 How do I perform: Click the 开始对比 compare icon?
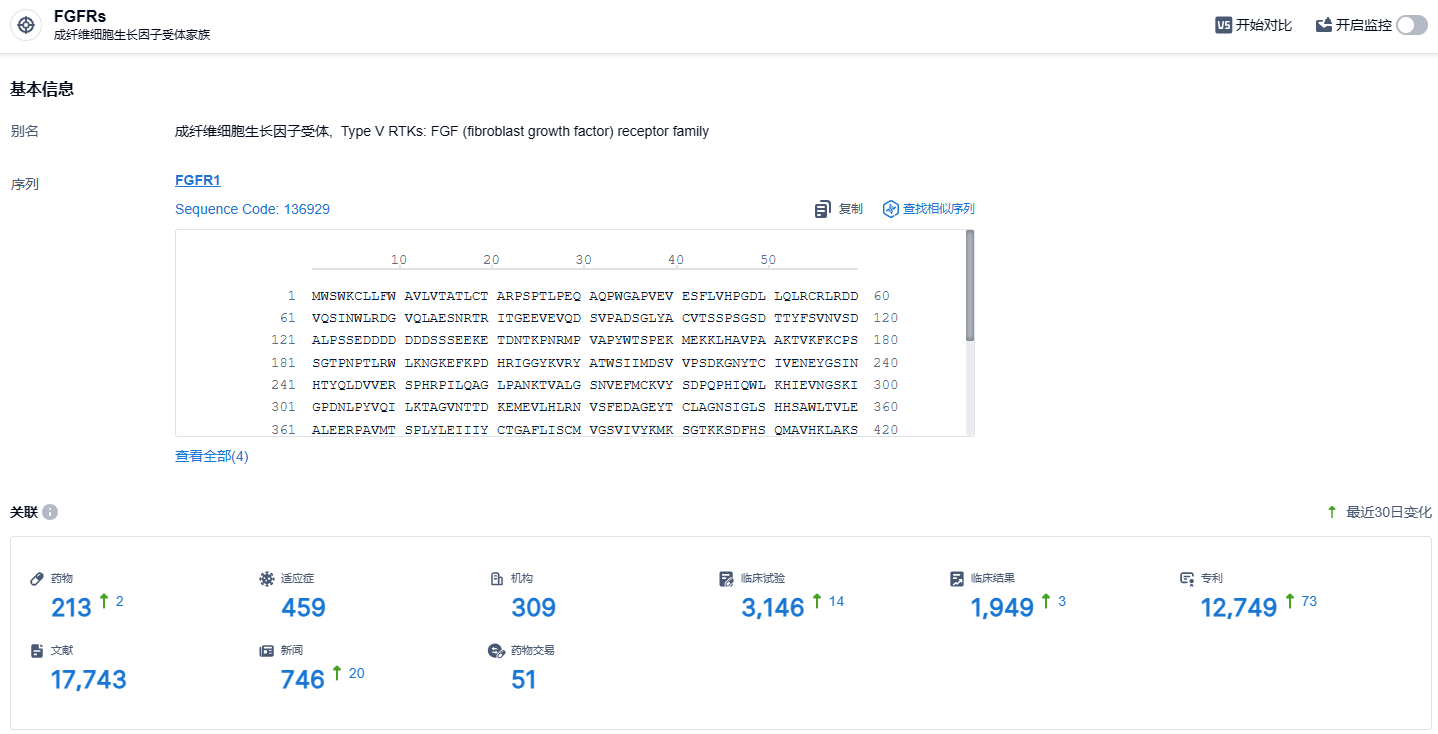point(1223,25)
